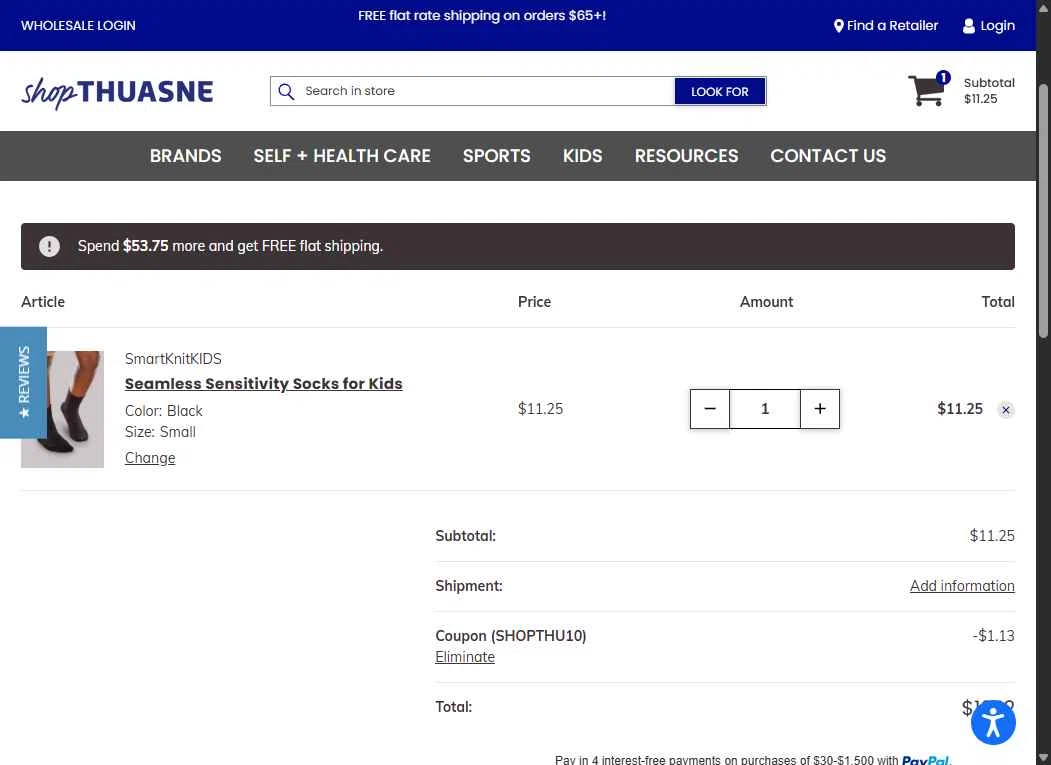
Task: Click Add information for shipment
Action: click(962, 586)
